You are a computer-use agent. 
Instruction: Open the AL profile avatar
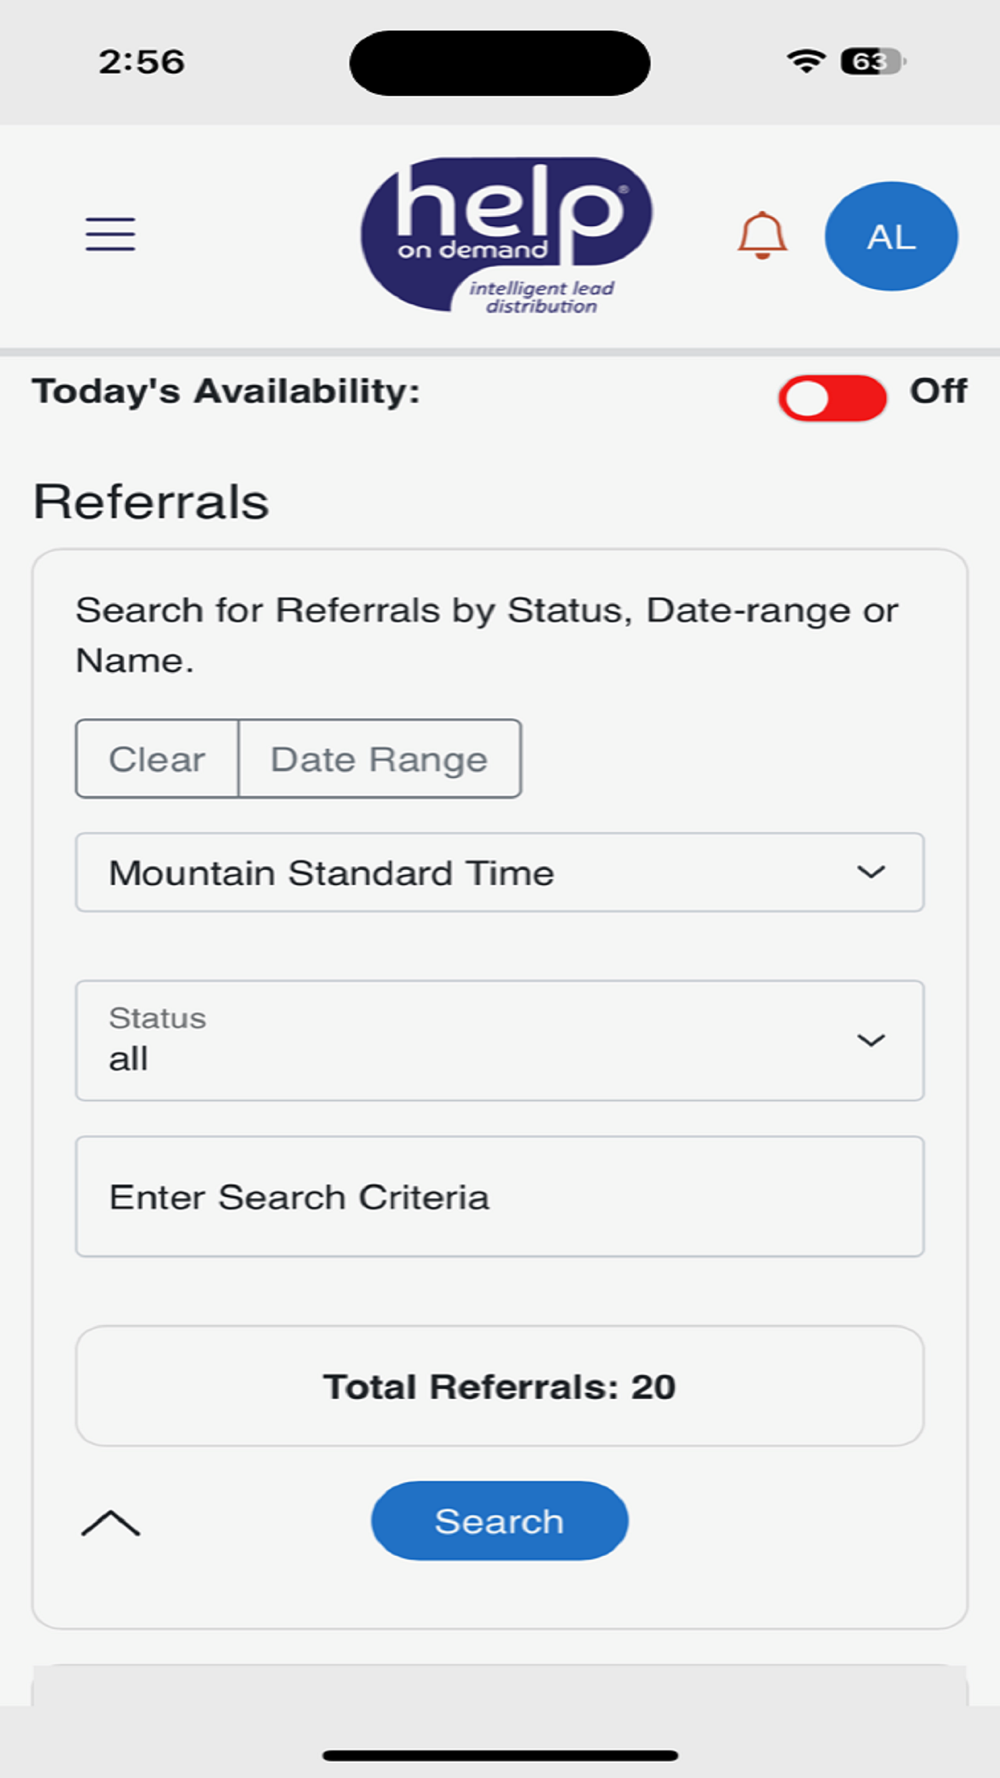[x=891, y=236]
